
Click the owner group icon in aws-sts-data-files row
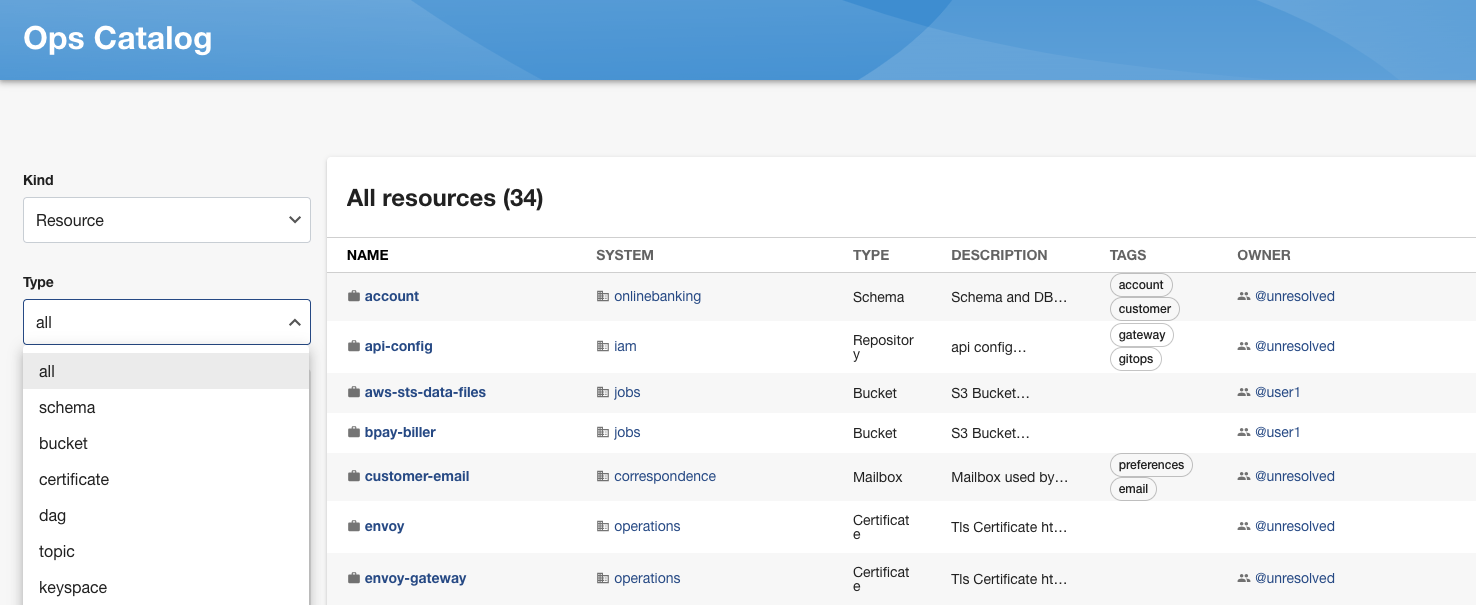1244,392
